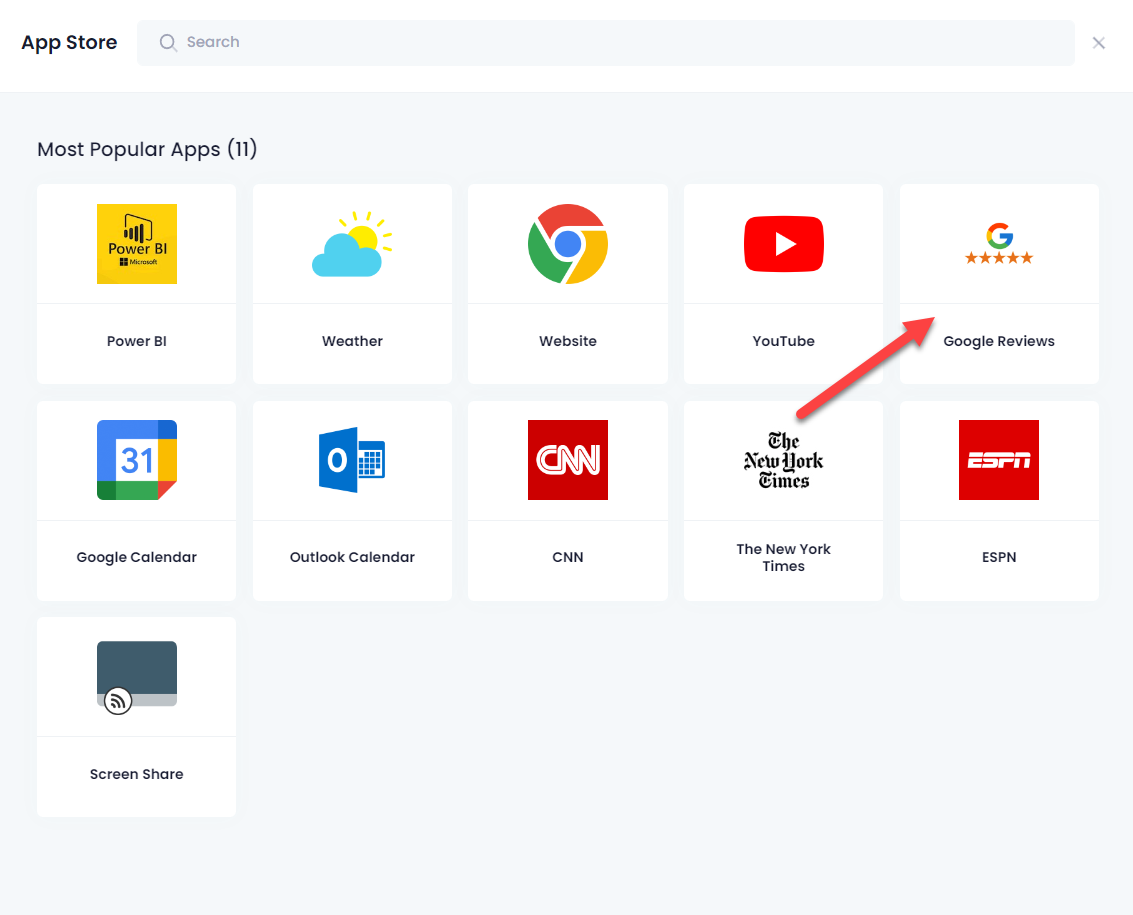Open the Power BI app icon
1133x915 pixels.
click(137, 244)
